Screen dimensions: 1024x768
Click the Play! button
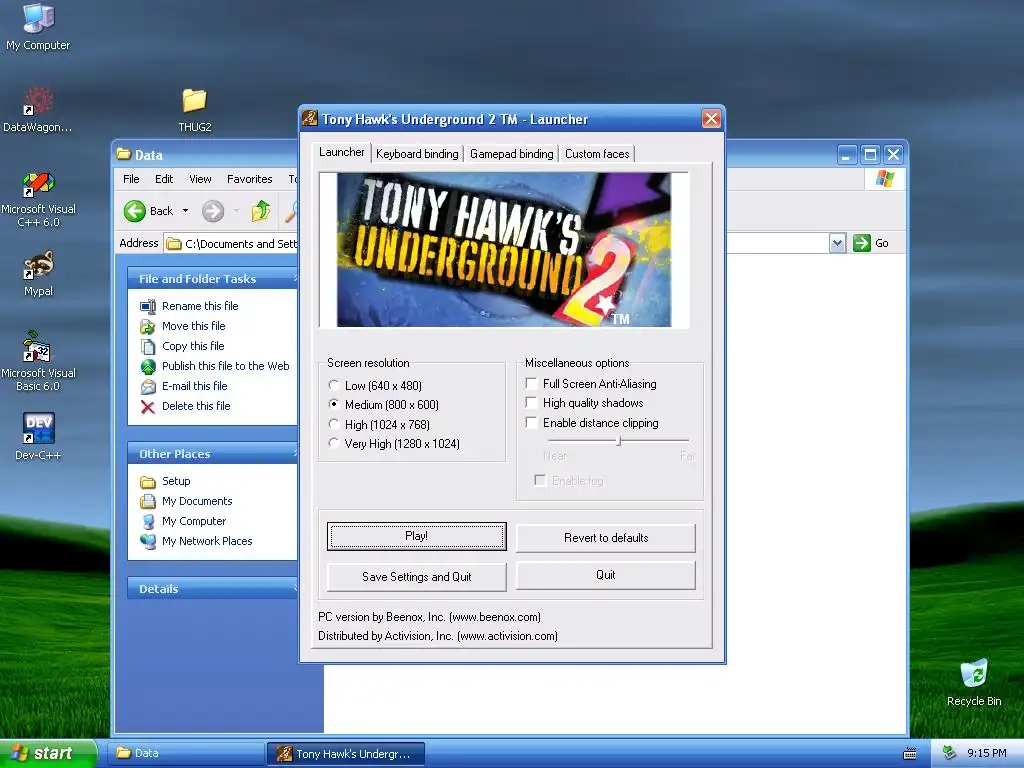pos(417,536)
